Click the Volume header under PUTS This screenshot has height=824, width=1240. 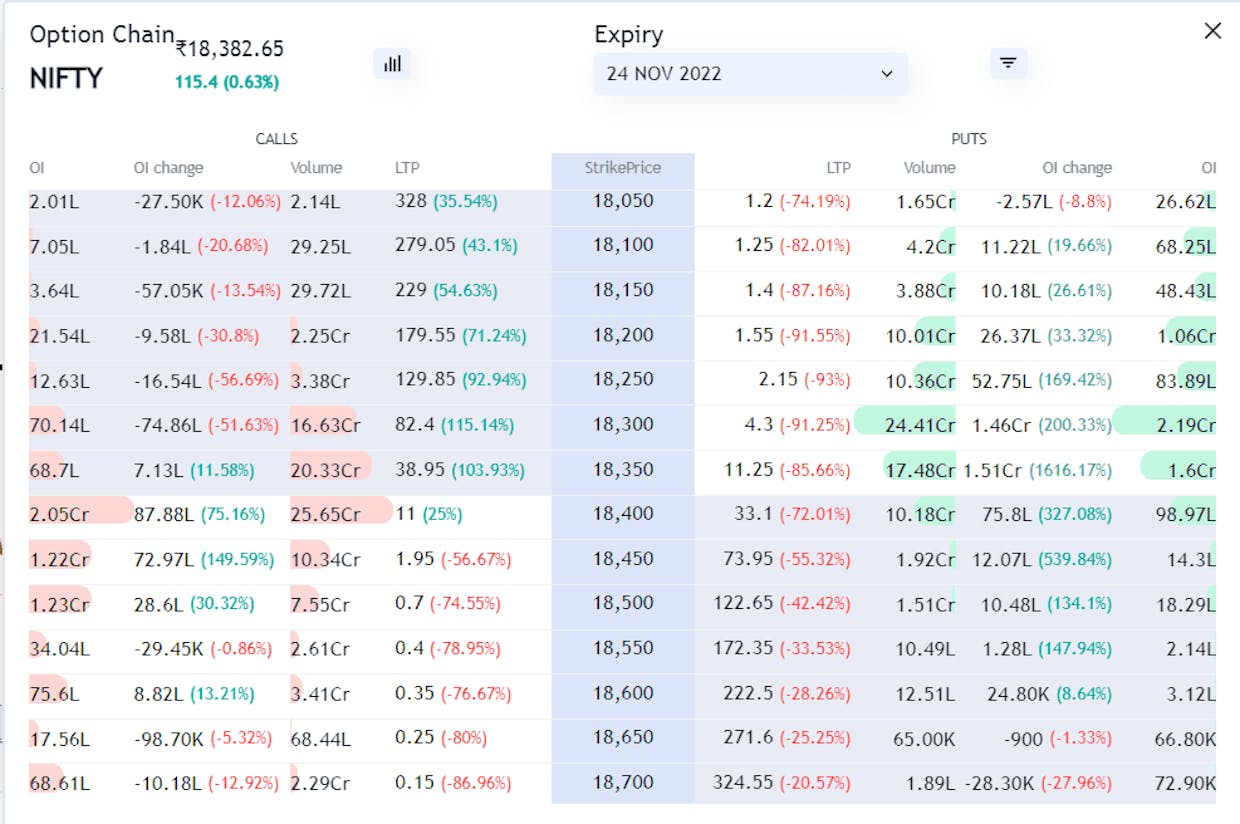(x=930, y=168)
